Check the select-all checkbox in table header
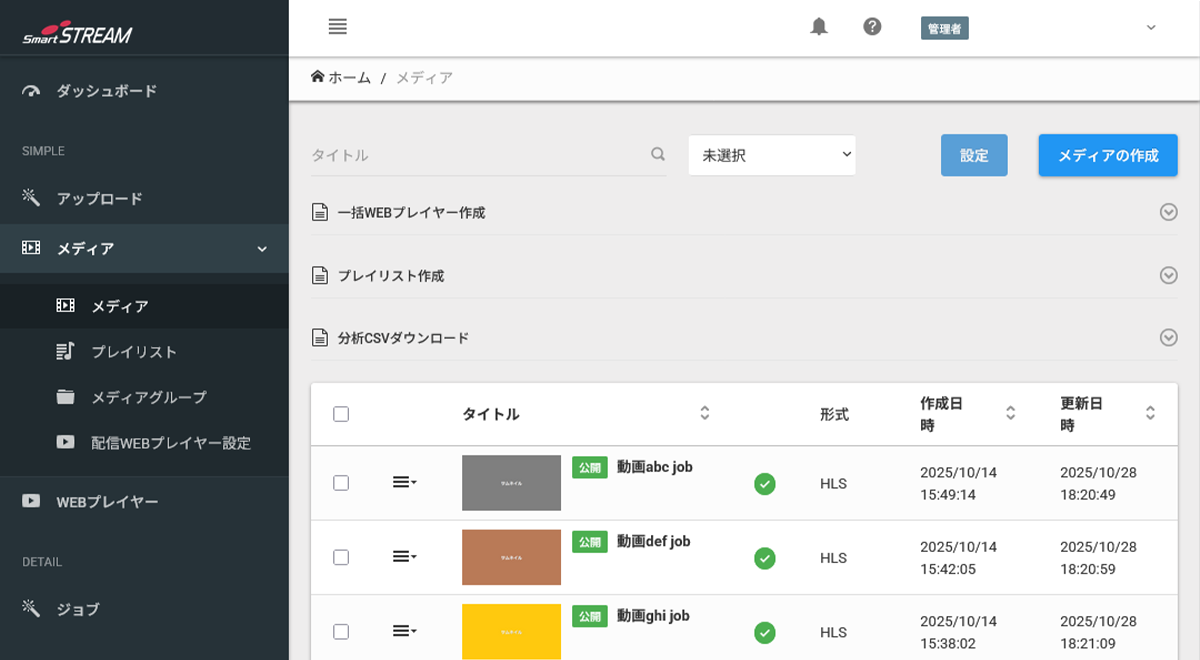Screen dimensions: 1200x660 (340, 413)
